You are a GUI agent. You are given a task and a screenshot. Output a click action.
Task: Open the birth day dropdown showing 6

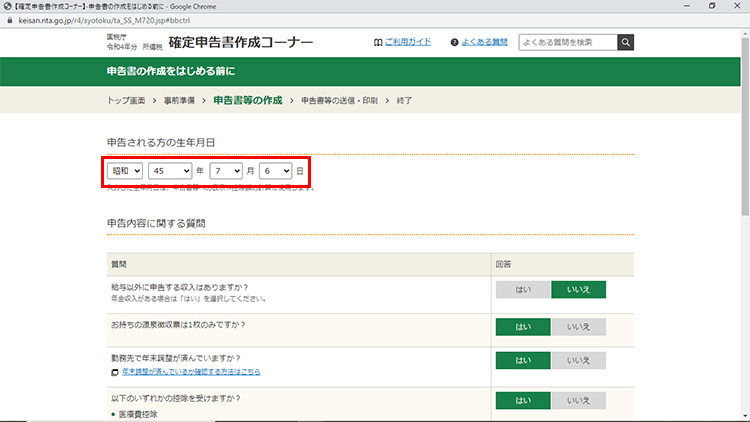click(275, 171)
